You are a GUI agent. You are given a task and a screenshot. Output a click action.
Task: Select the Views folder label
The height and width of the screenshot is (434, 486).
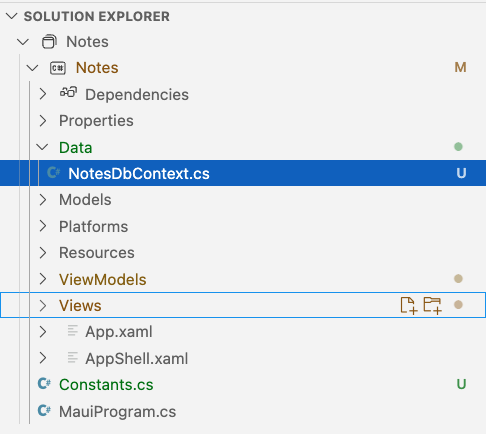[80, 306]
